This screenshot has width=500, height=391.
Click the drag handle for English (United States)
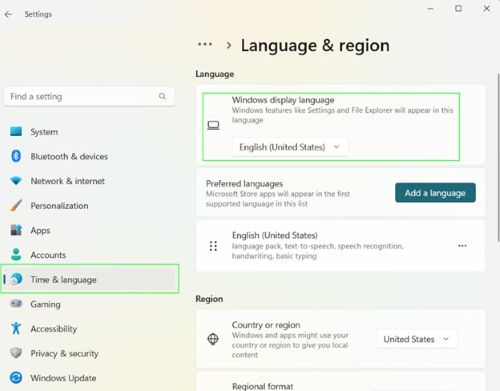[213, 246]
